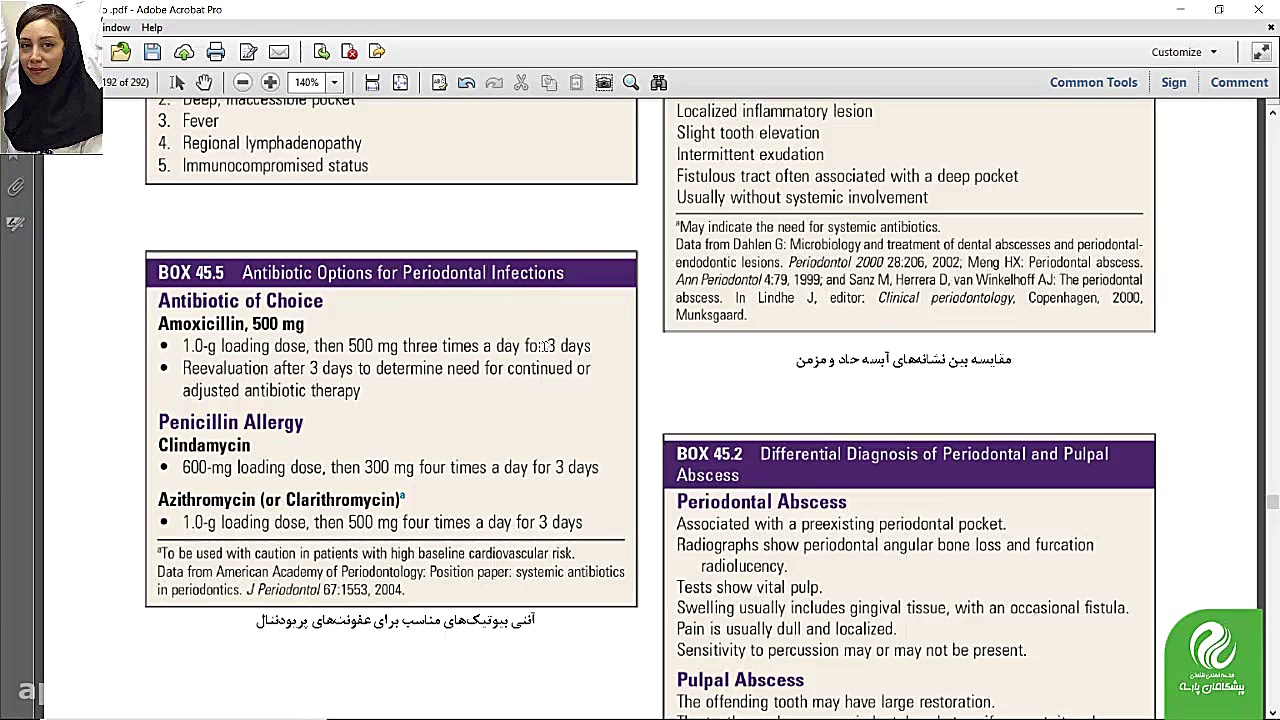Click 'Usually without systemic involvement' line
This screenshot has height=720, width=1280.
click(x=802, y=198)
